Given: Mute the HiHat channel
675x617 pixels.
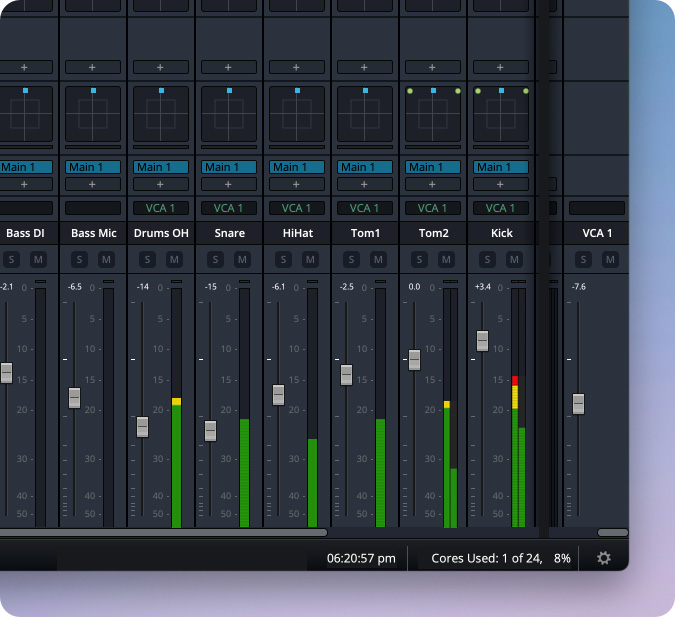Looking at the screenshot, I should click(x=310, y=260).
